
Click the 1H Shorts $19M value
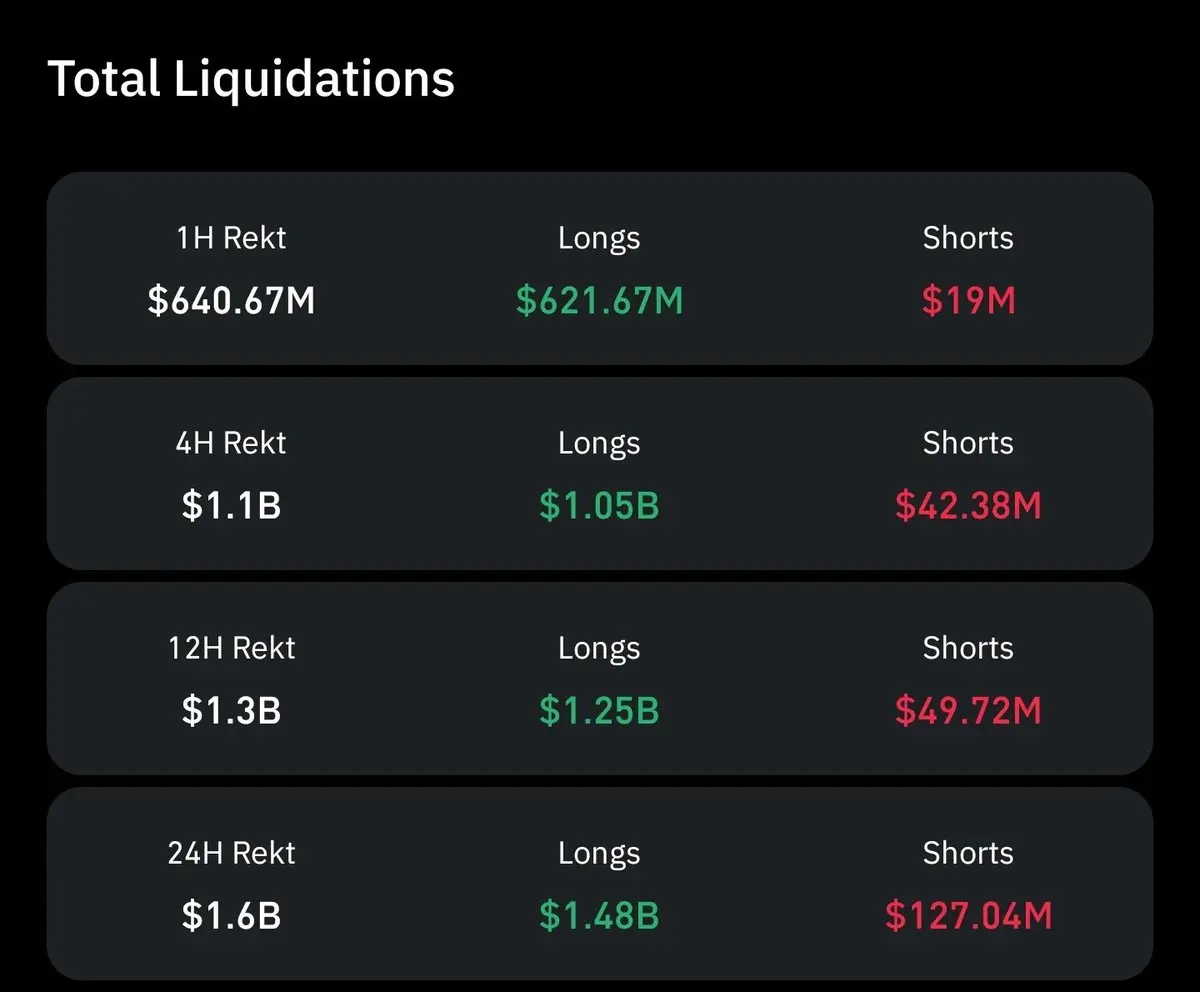pos(968,301)
